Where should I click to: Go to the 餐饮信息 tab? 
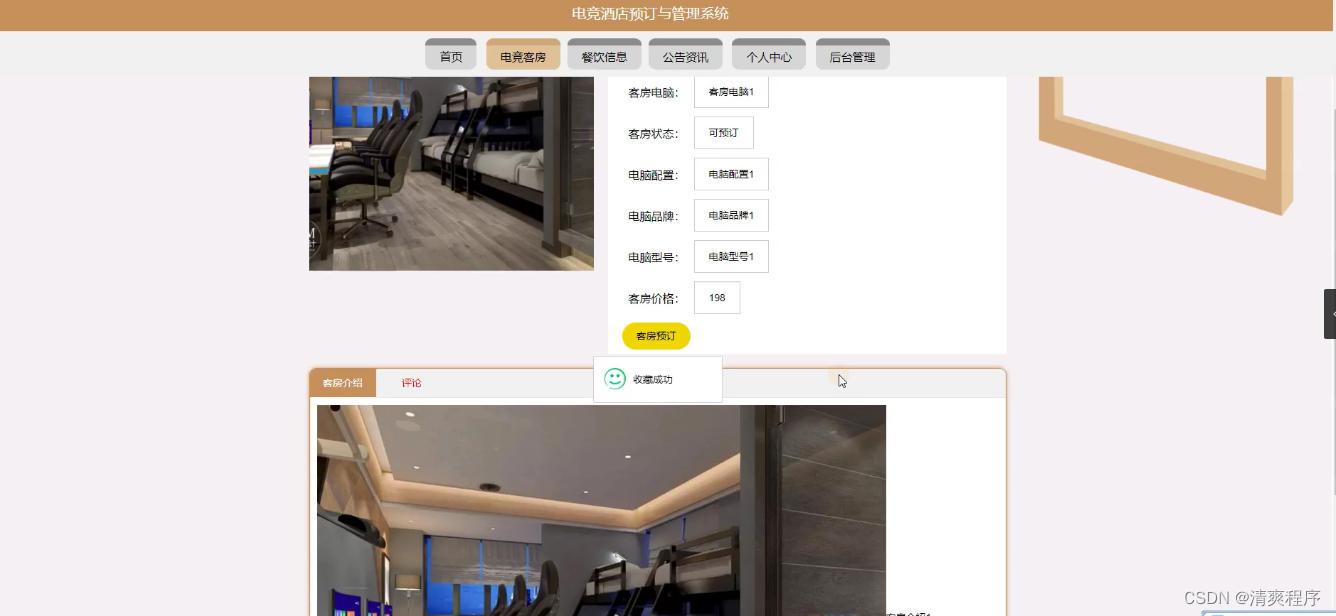(604, 56)
